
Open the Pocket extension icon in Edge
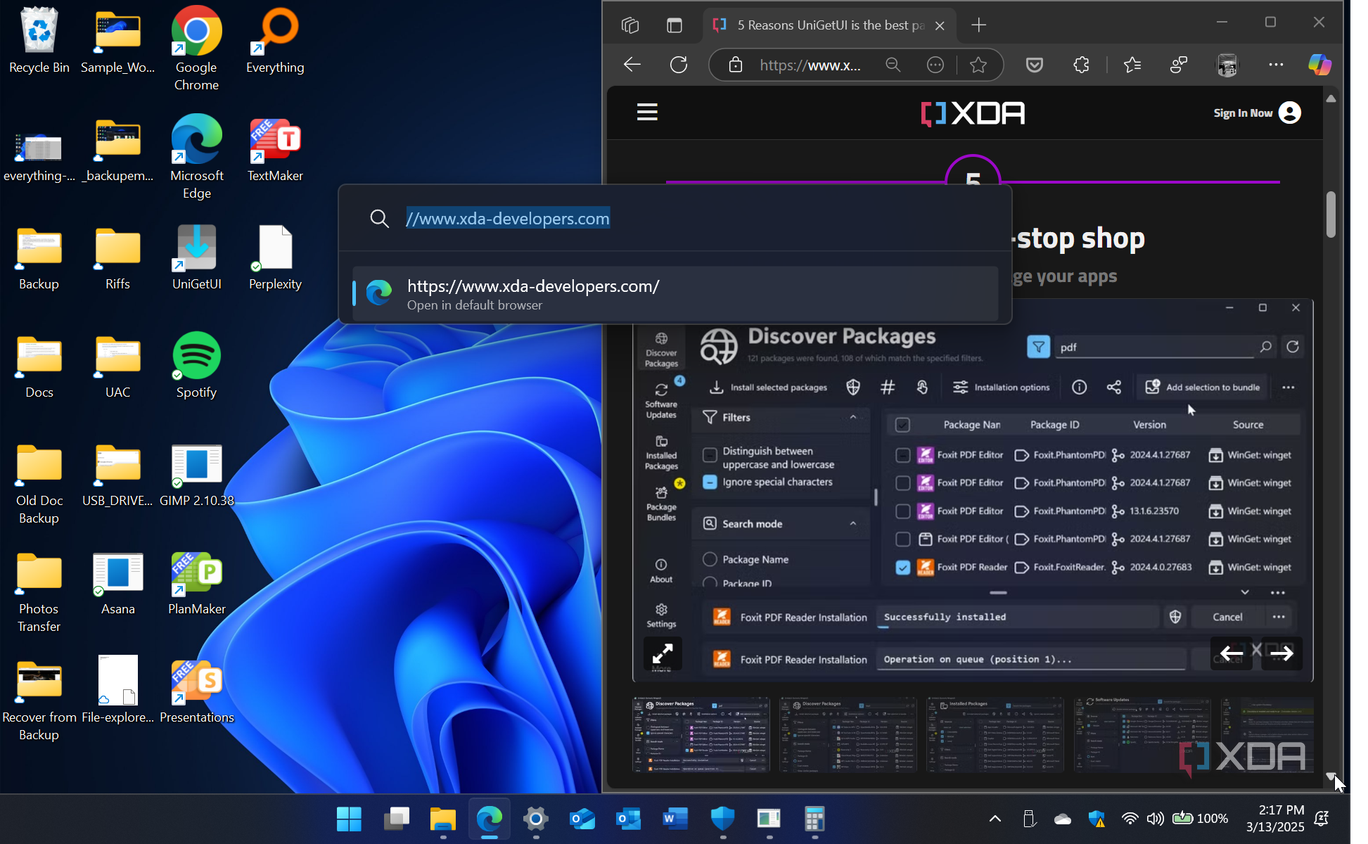click(x=1035, y=65)
